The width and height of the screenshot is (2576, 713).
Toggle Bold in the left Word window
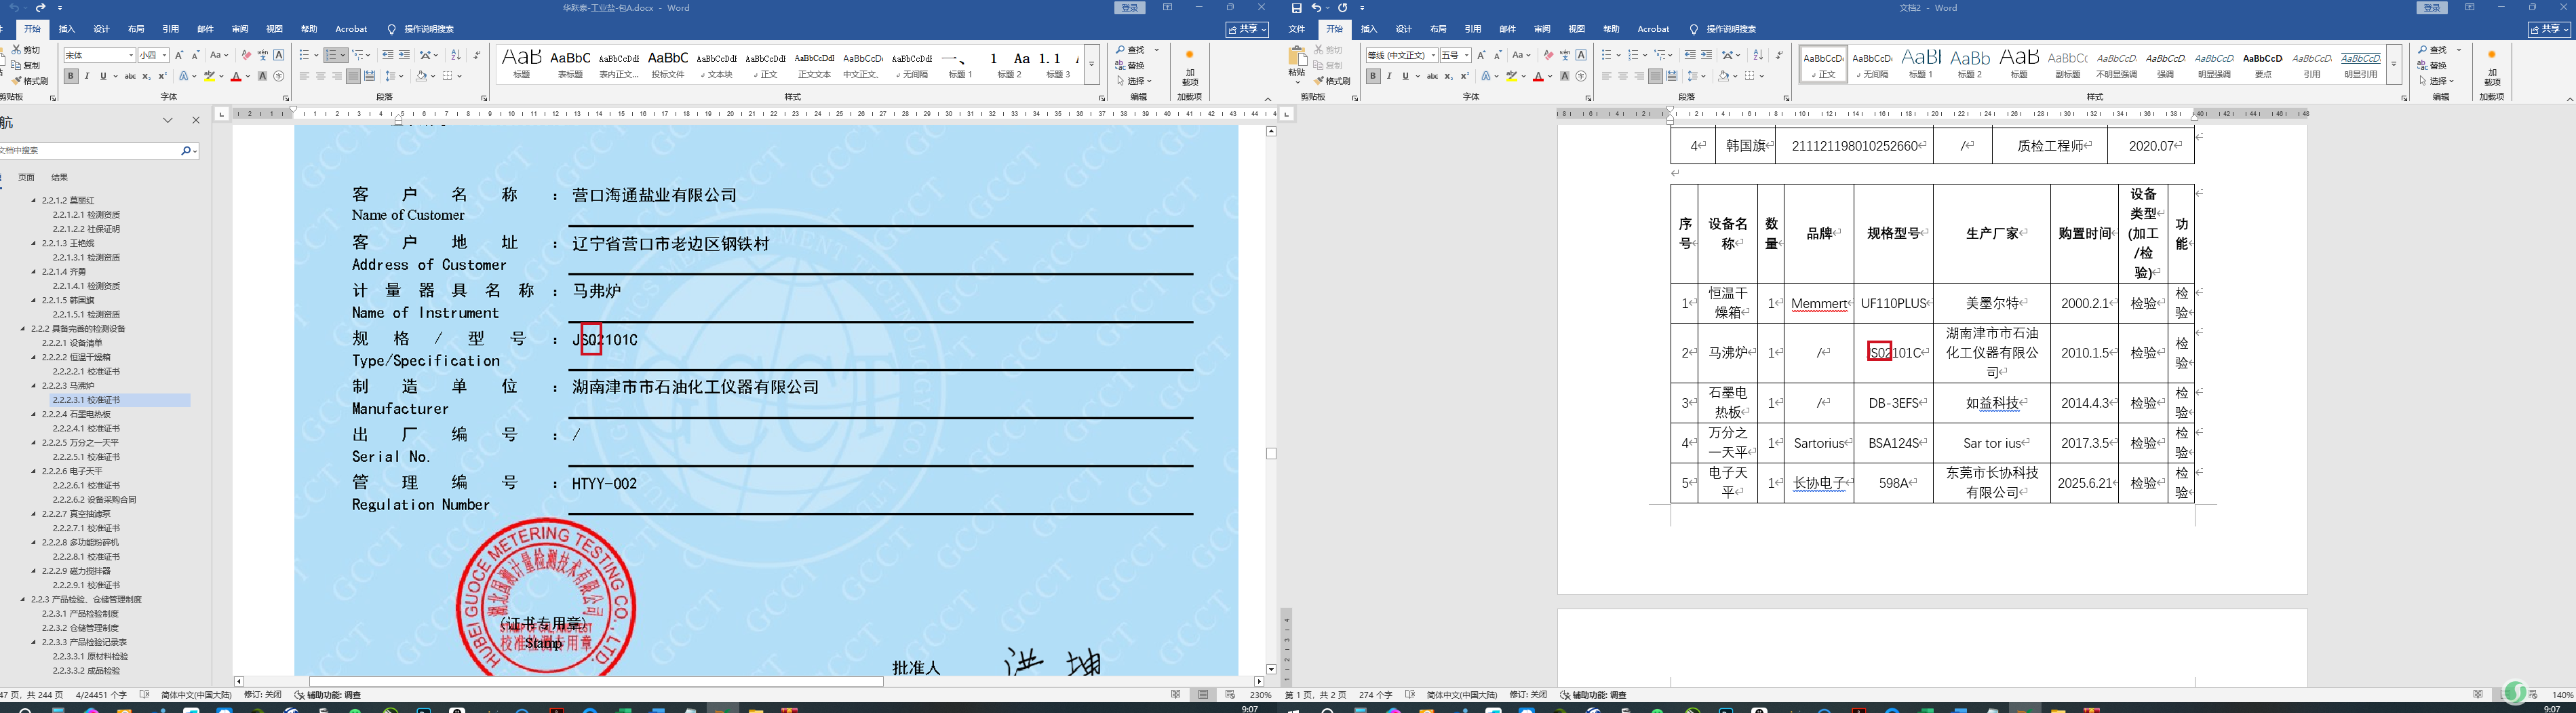(70, 76)
